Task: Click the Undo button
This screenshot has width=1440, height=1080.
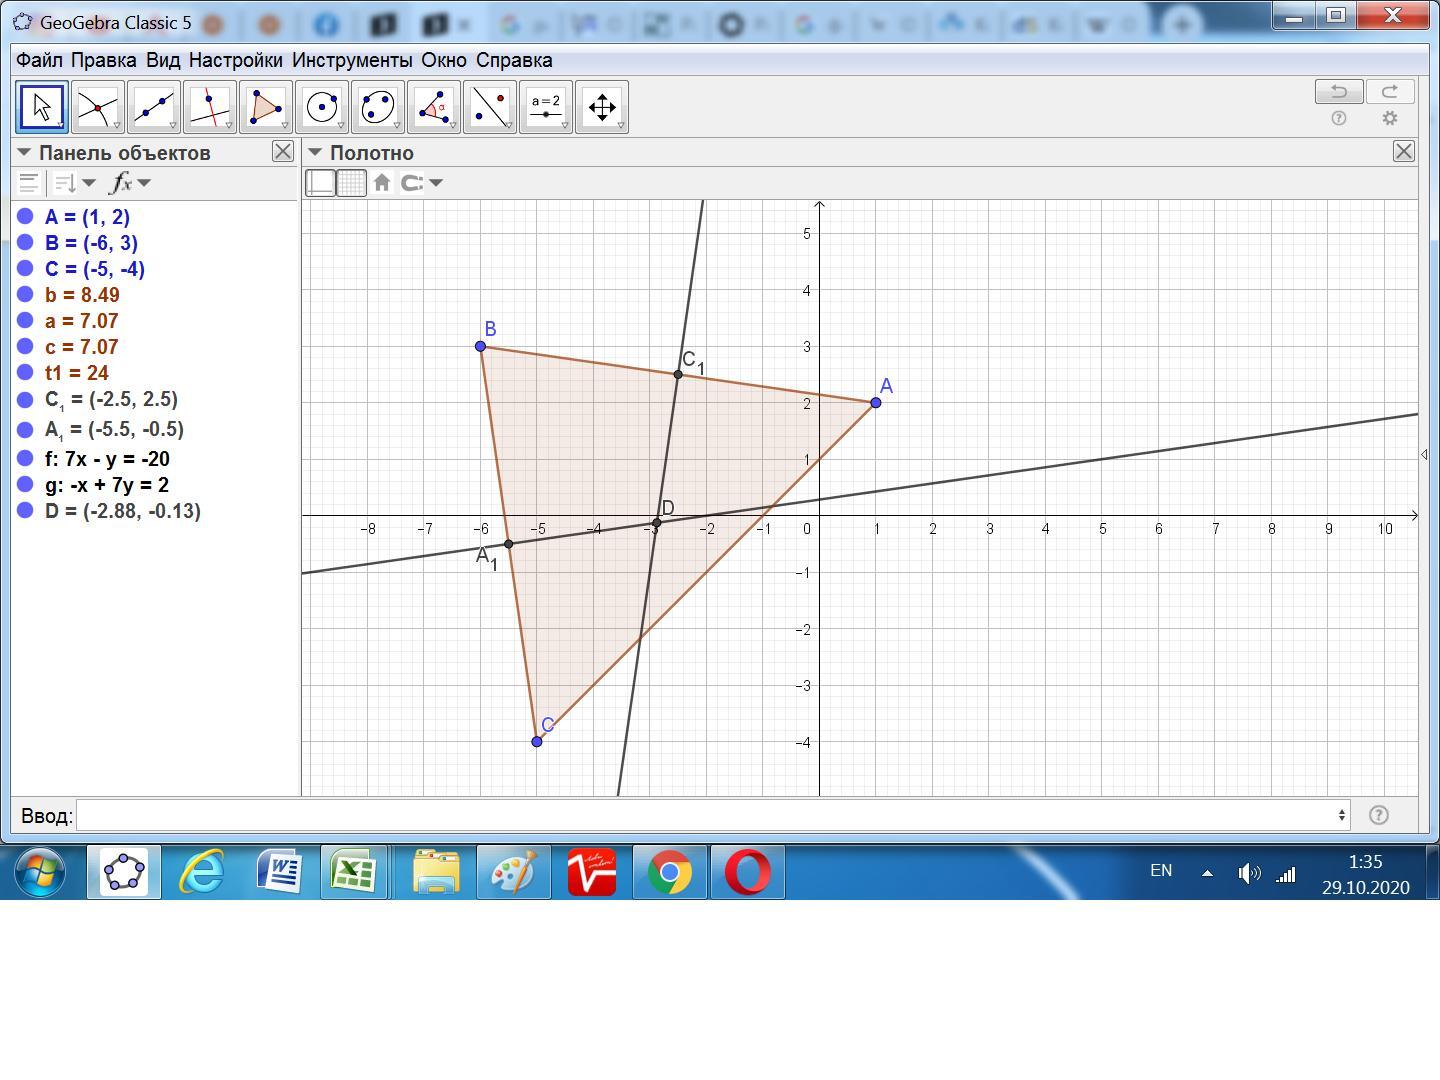Action: [1339, 92]
